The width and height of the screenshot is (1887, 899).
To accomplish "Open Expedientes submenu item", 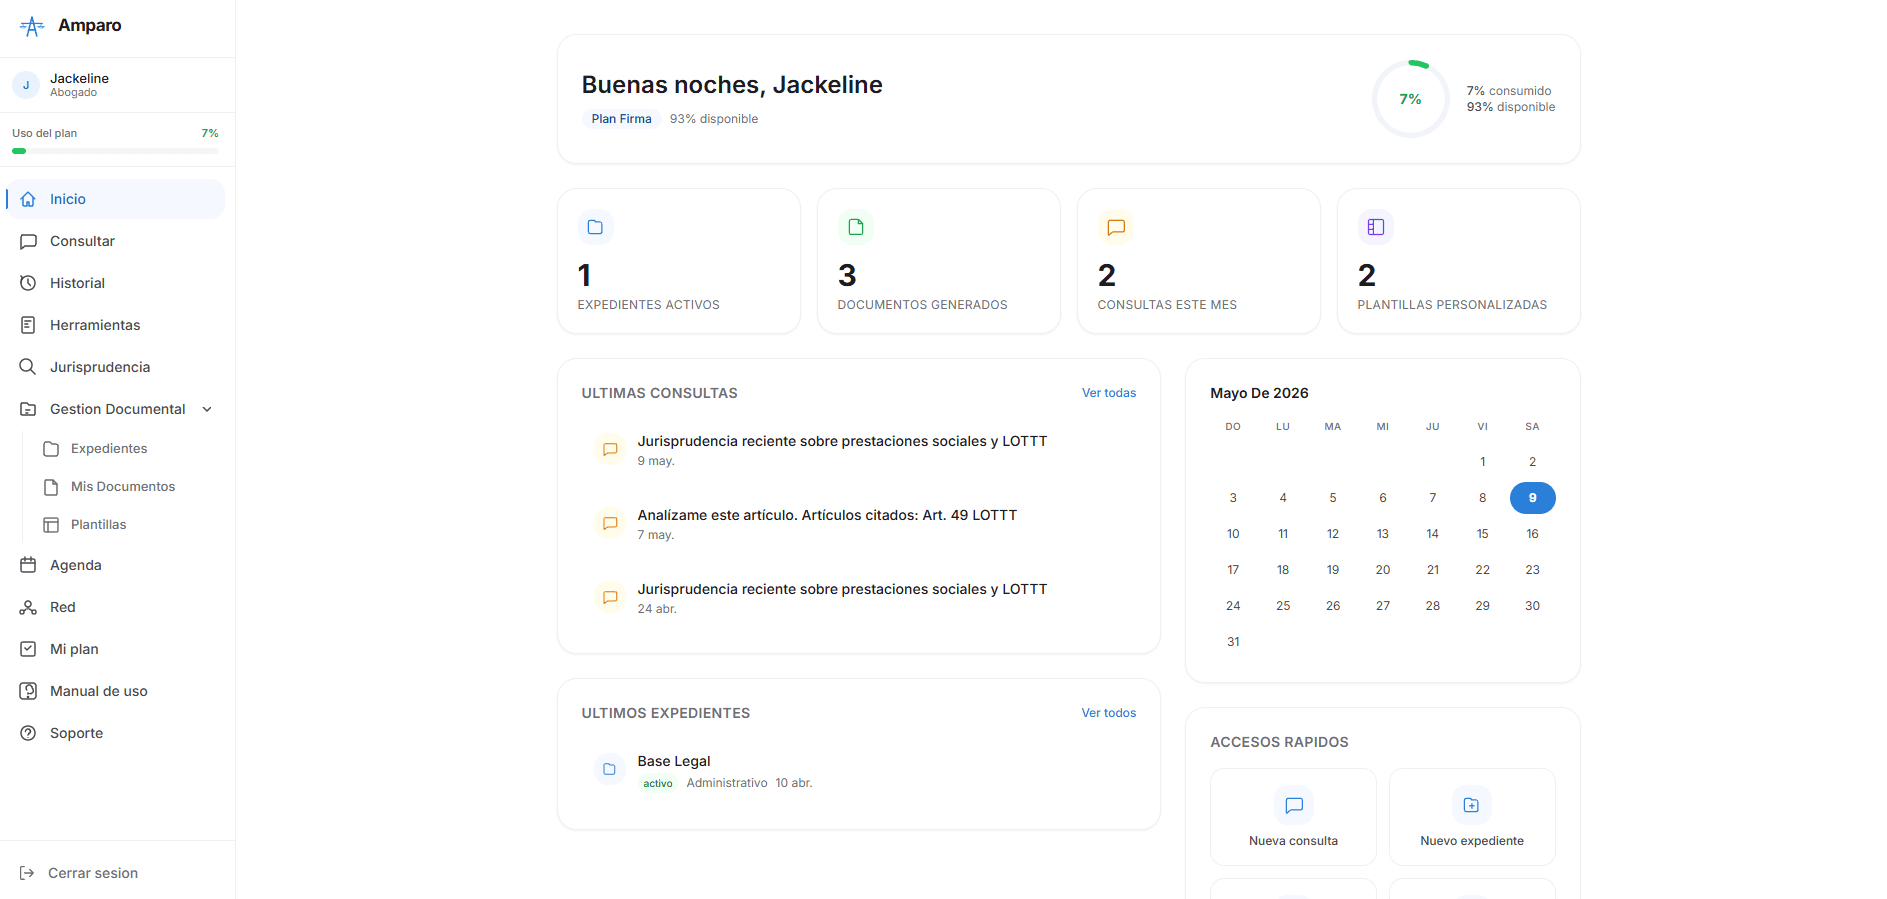I will [128, 449].
